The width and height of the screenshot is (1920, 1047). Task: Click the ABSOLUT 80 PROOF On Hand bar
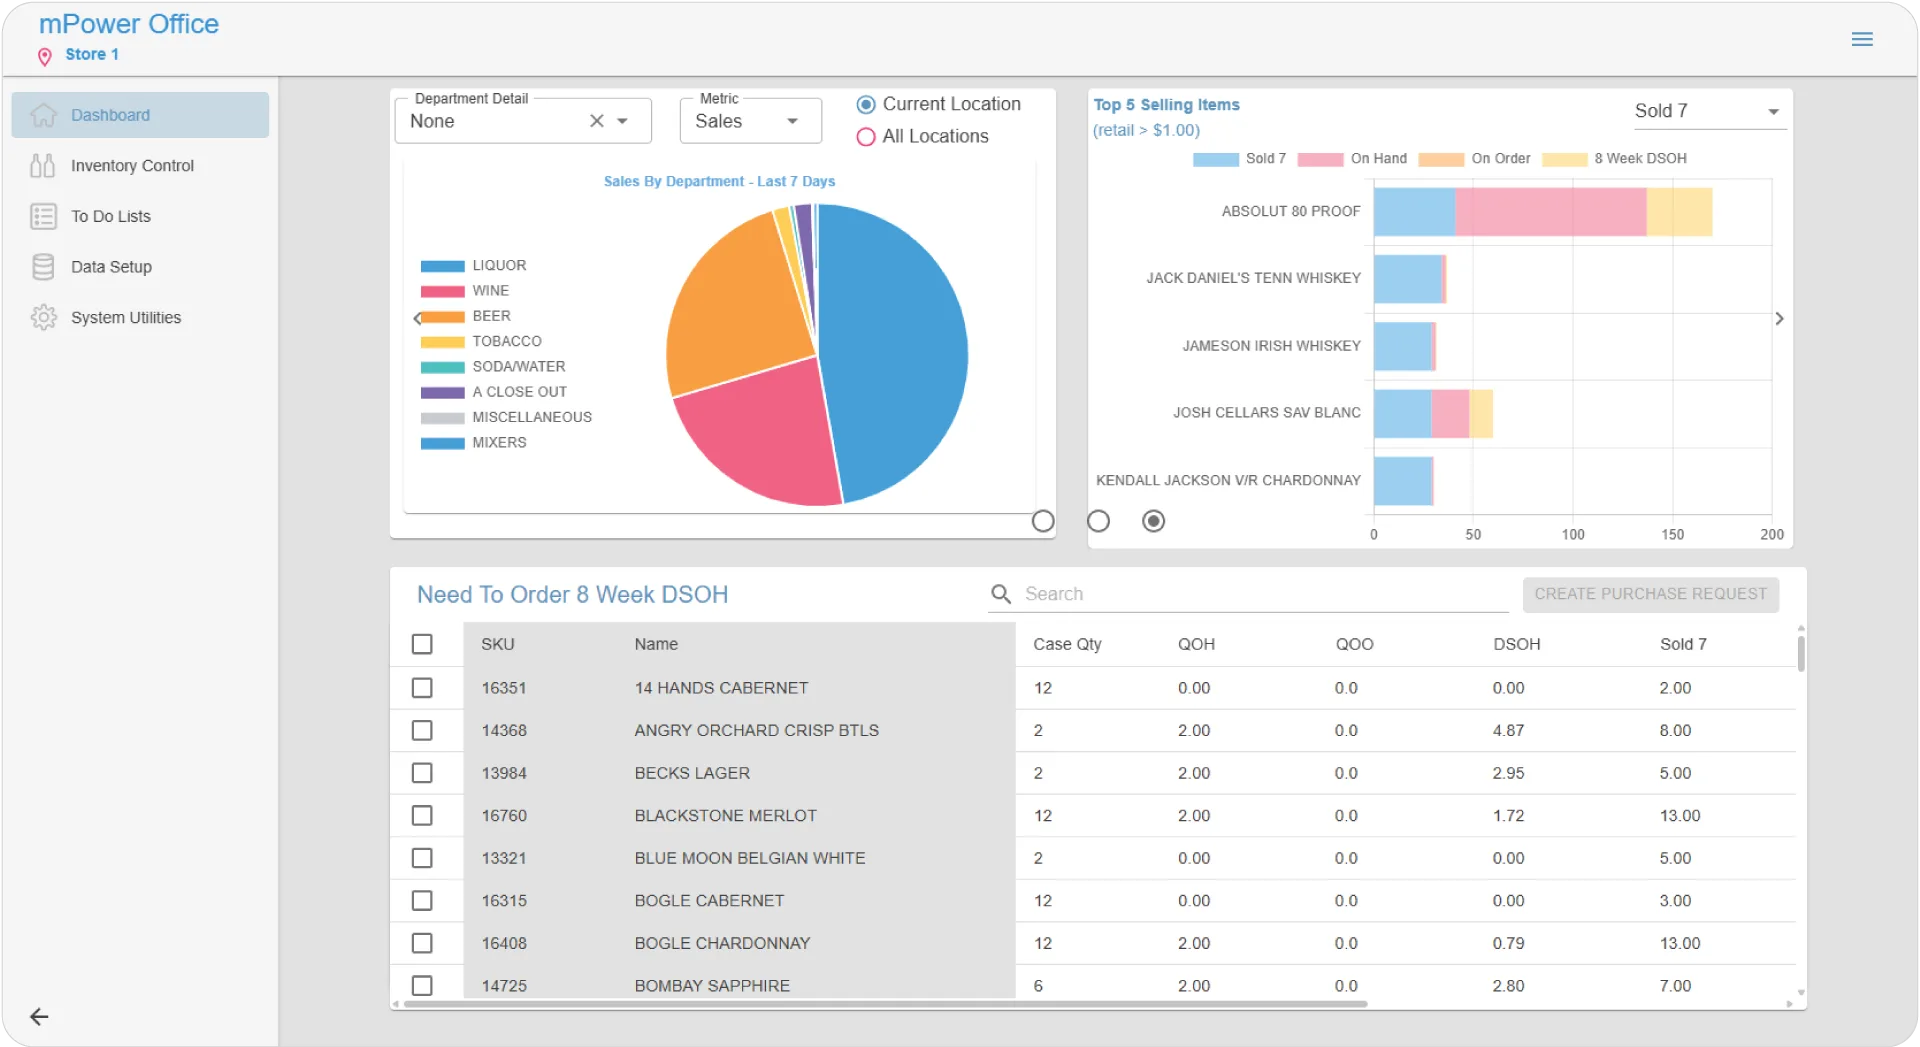pos(1550,212)
